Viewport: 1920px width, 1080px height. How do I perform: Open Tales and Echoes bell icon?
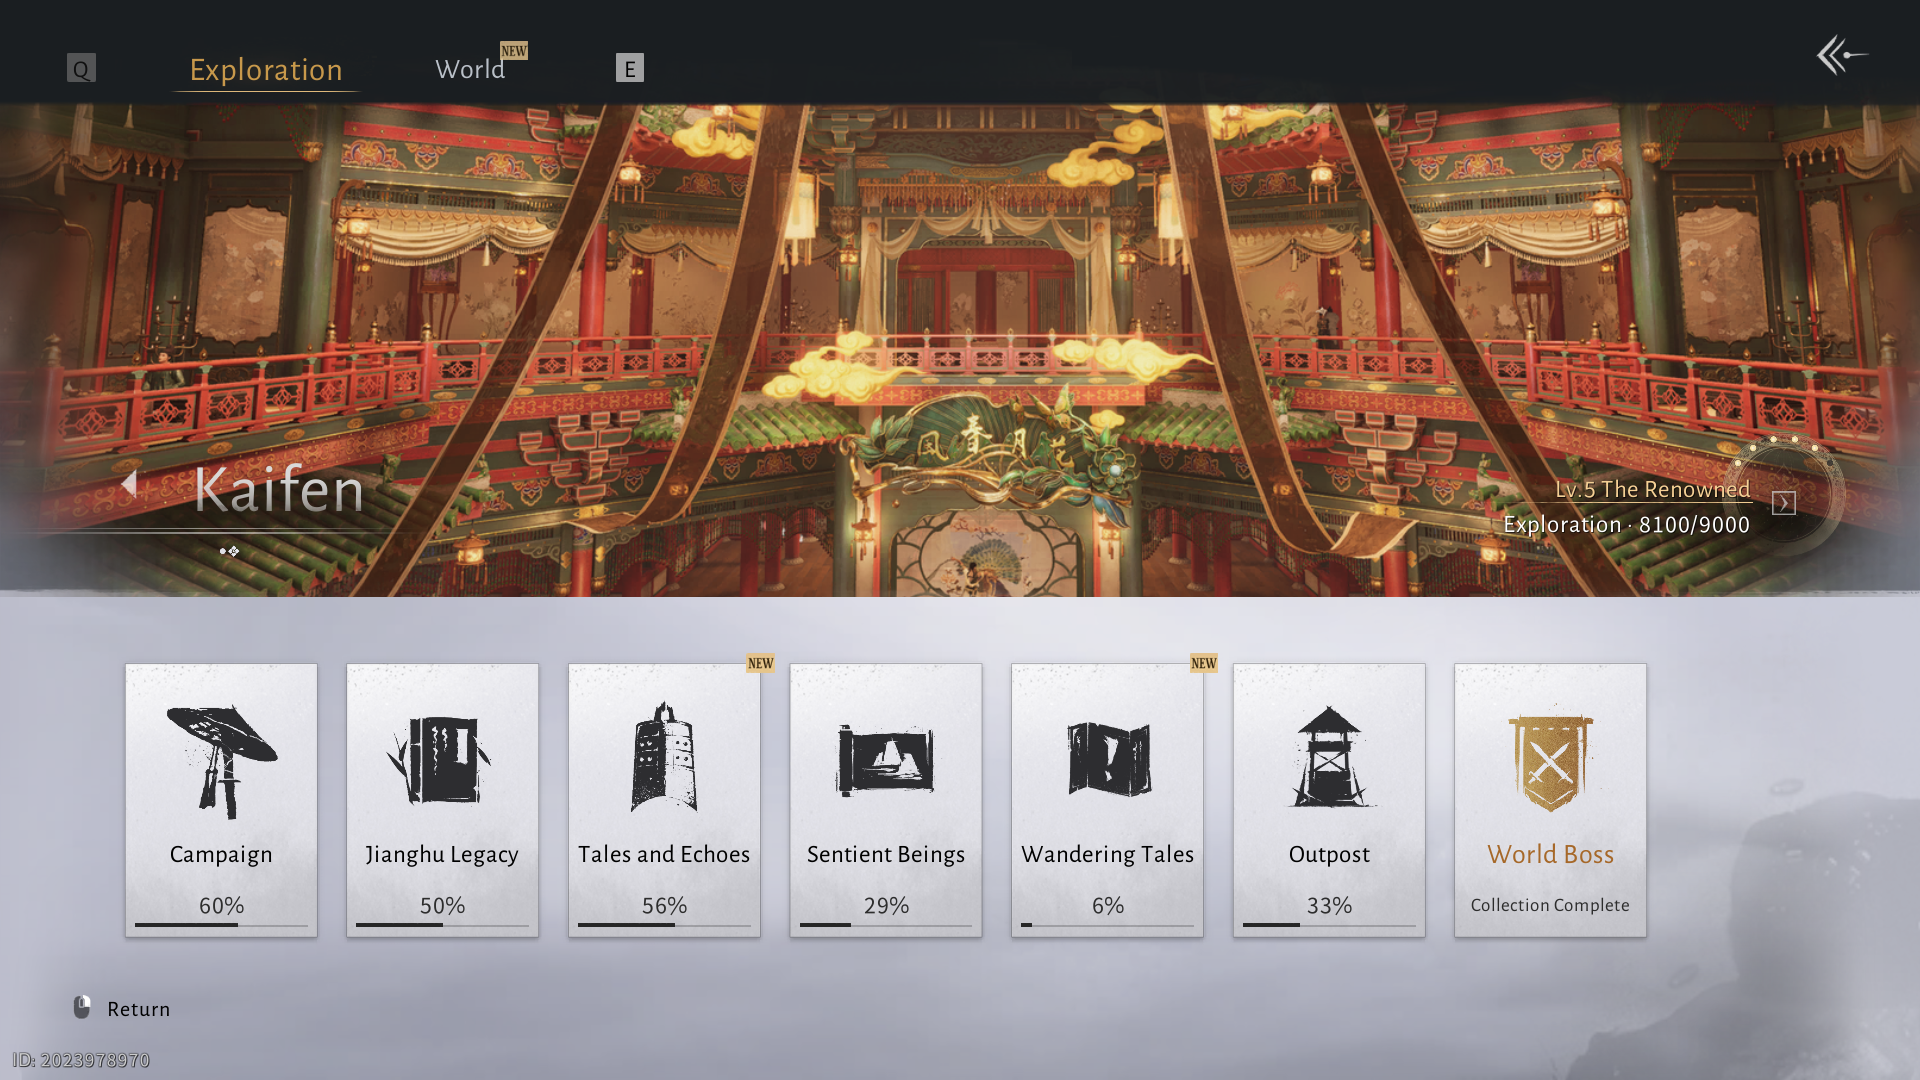[664, 758]
